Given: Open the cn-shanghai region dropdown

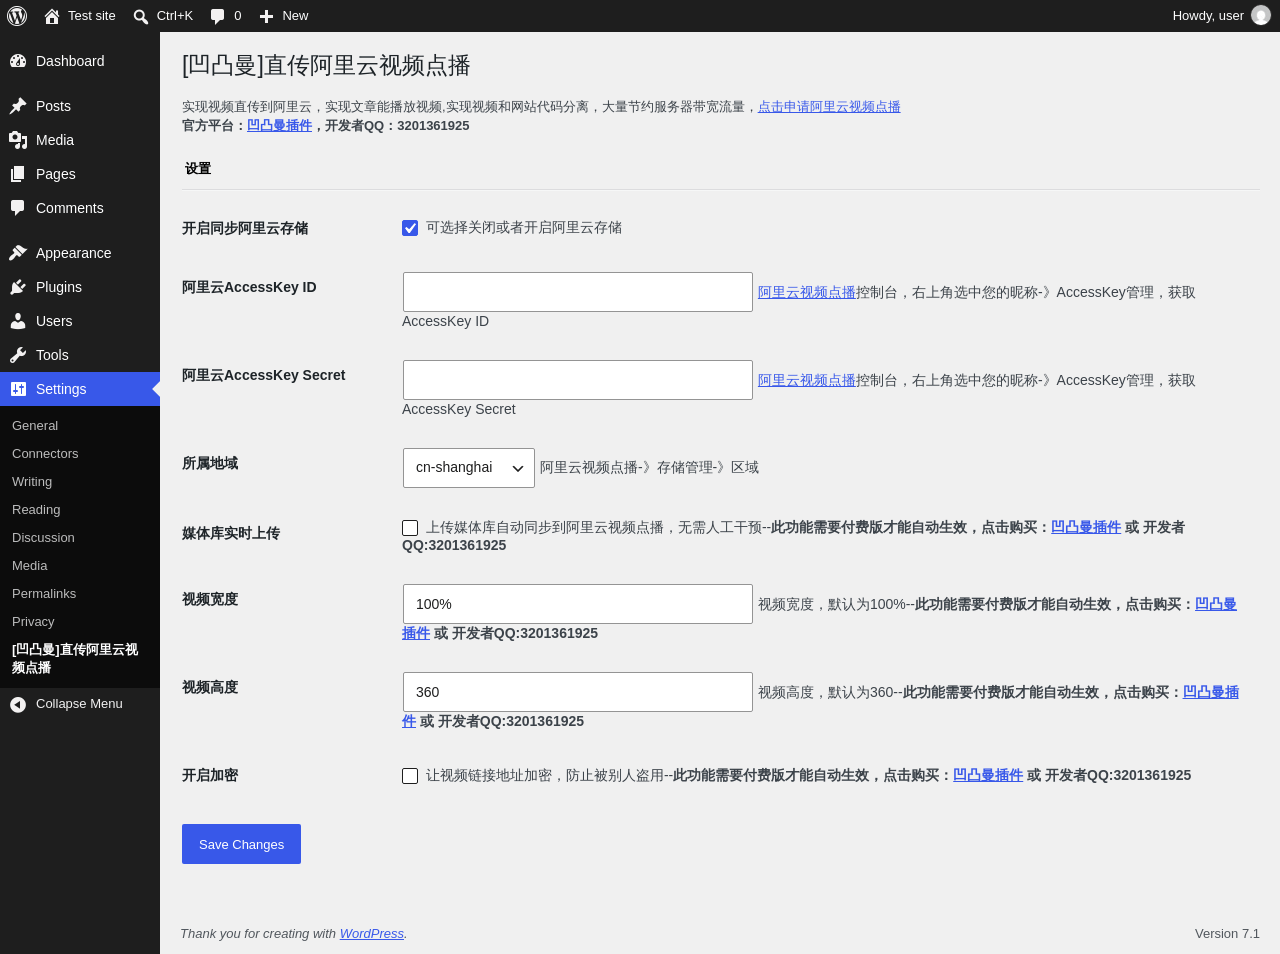Looking at the screenshot, I should pyautogui.click(x=469, y=468).
